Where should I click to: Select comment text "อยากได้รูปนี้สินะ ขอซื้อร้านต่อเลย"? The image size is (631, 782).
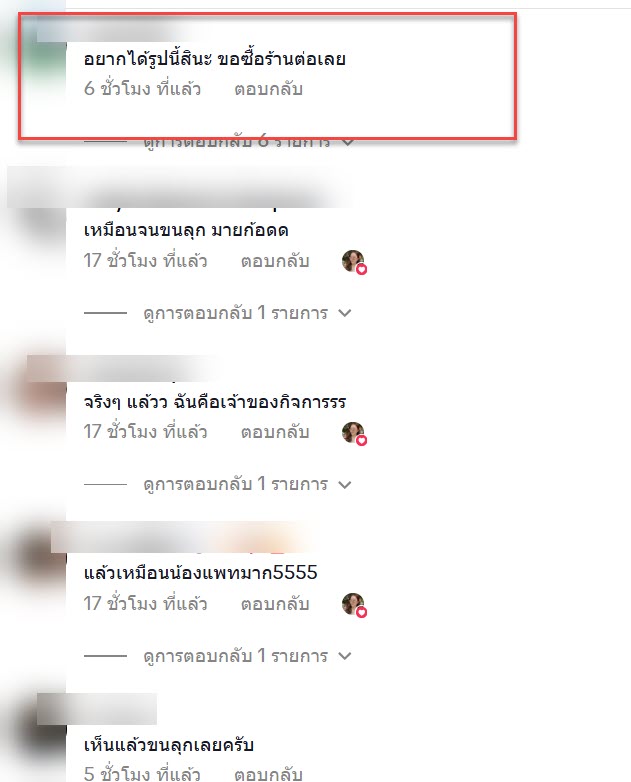coord(214,59)
